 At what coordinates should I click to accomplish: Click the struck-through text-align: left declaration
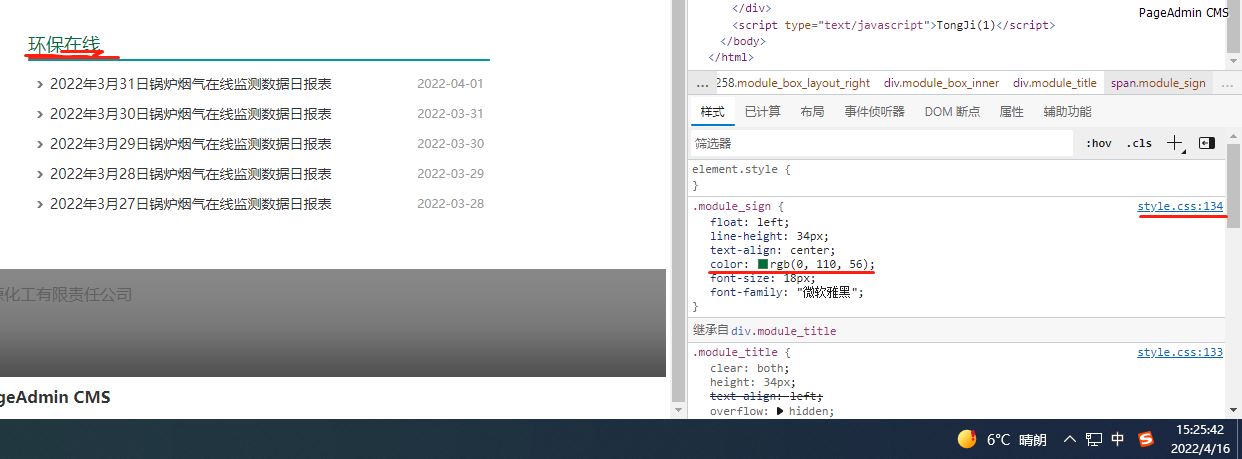click(x=766, y=396)
